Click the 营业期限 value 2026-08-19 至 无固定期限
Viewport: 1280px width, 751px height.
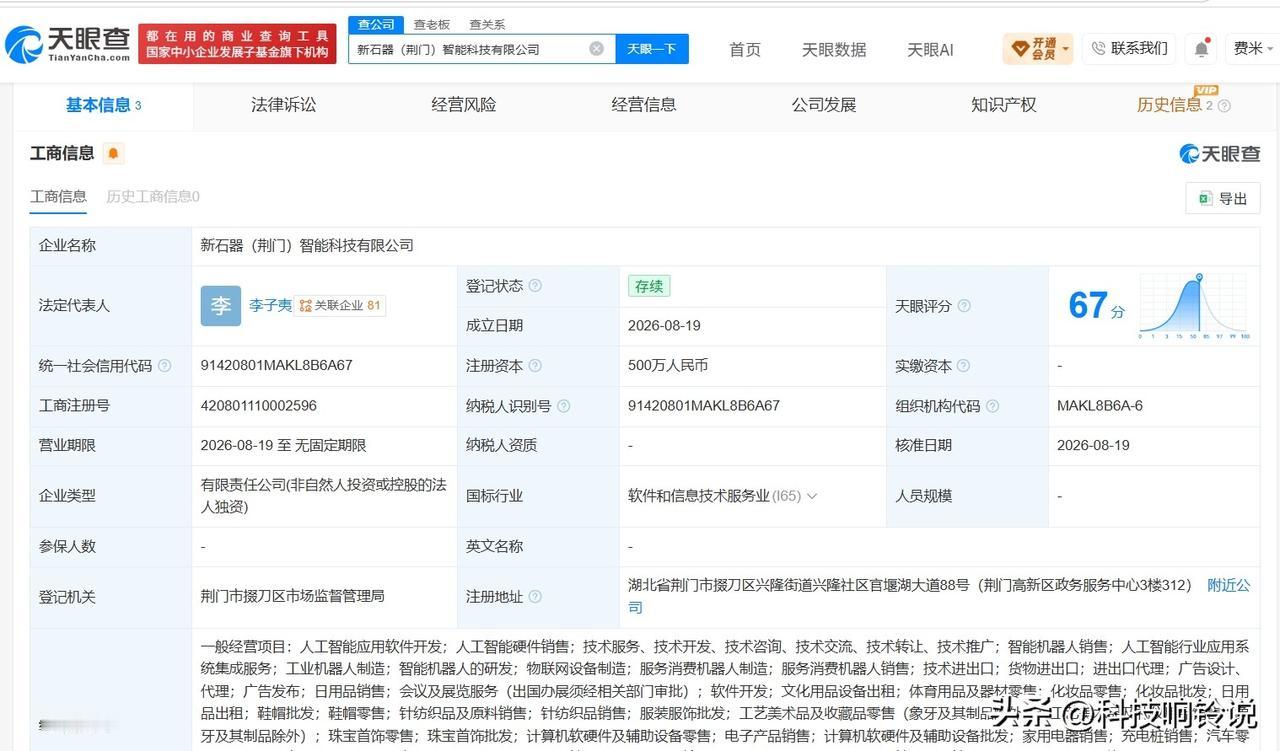284,446
